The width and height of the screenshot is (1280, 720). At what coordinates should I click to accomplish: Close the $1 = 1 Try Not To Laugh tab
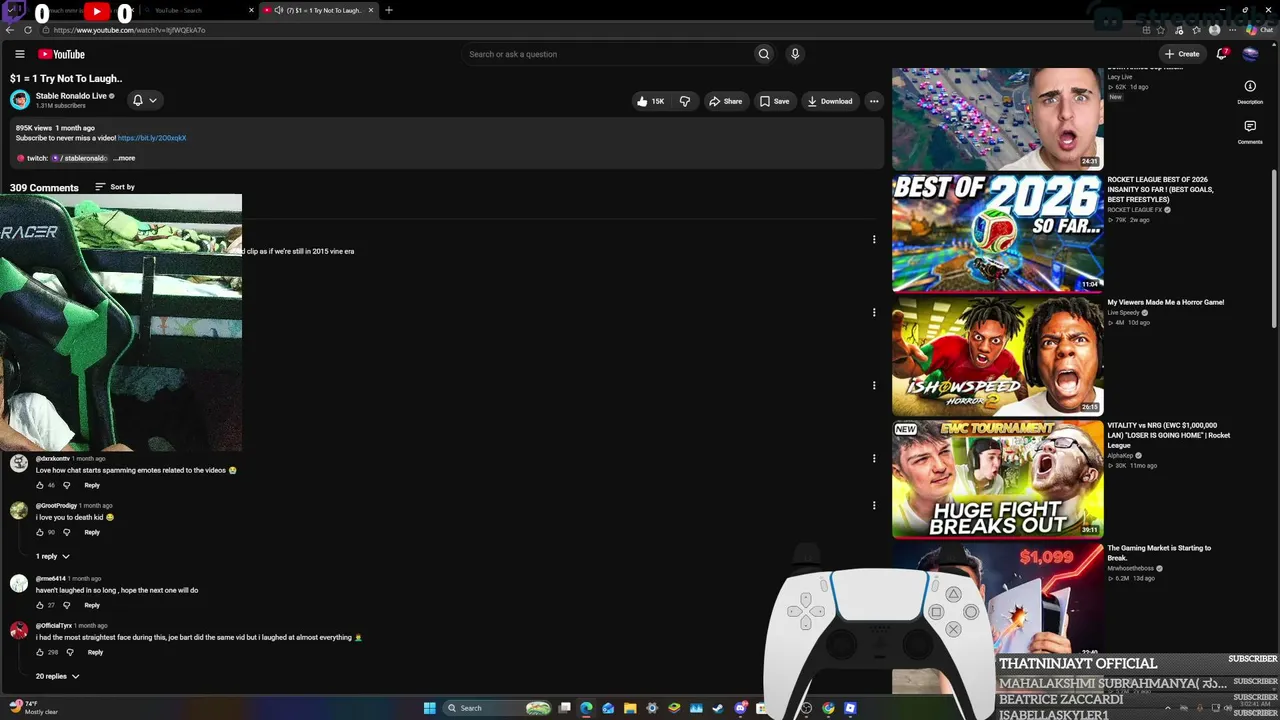click(371, 10)
